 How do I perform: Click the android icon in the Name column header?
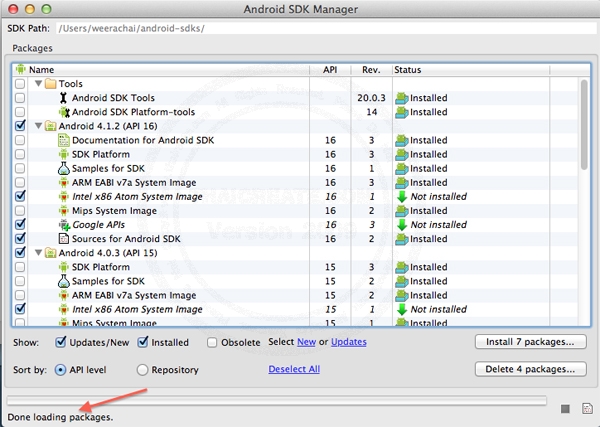(21, 69)
